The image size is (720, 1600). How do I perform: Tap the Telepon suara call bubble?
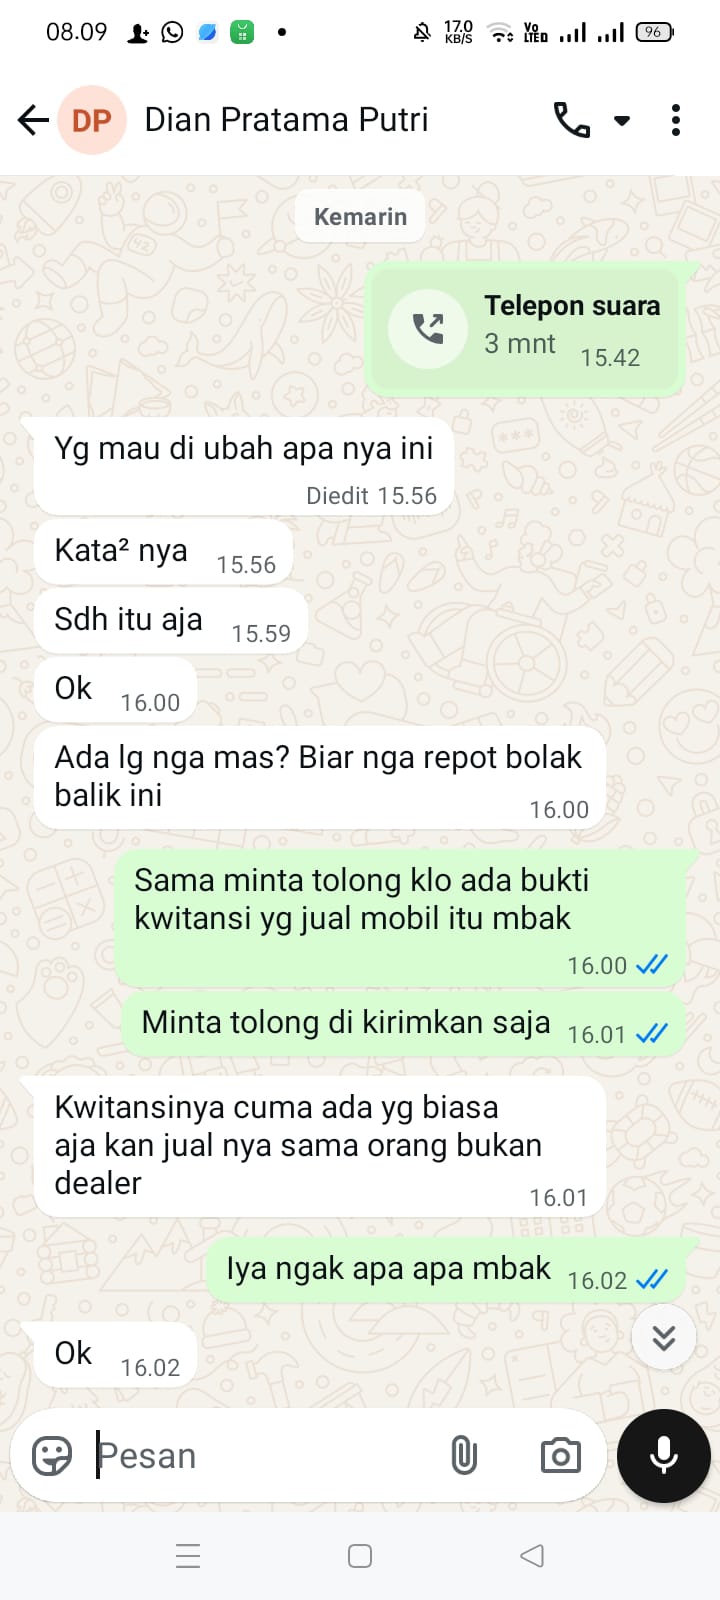tap(525, 329)
